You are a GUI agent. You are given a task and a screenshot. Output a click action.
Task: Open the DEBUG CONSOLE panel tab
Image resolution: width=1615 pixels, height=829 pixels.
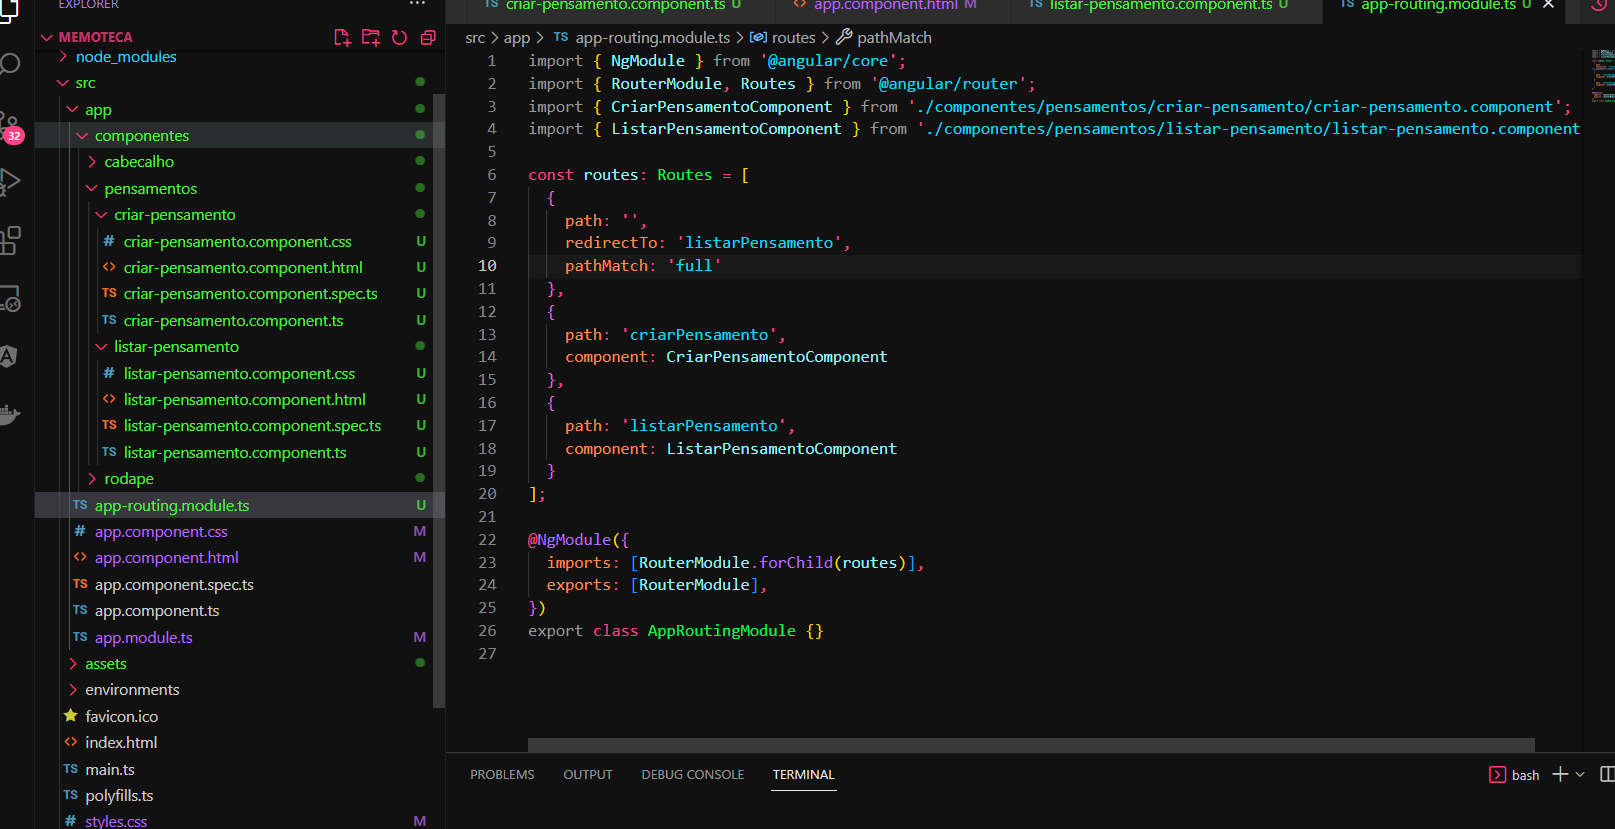point(693,775)
